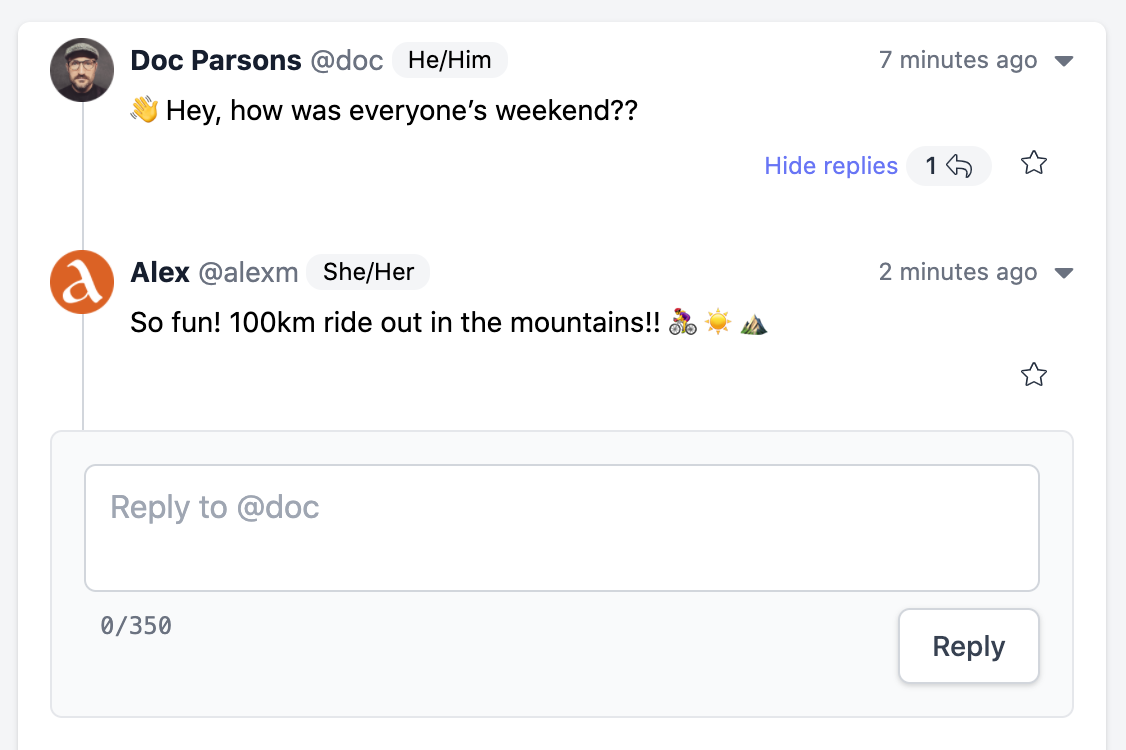Image resolution: width=1126 pixels, height=750 pixels.
Task: Collapse replies using Hide replies
Action: 831,165
